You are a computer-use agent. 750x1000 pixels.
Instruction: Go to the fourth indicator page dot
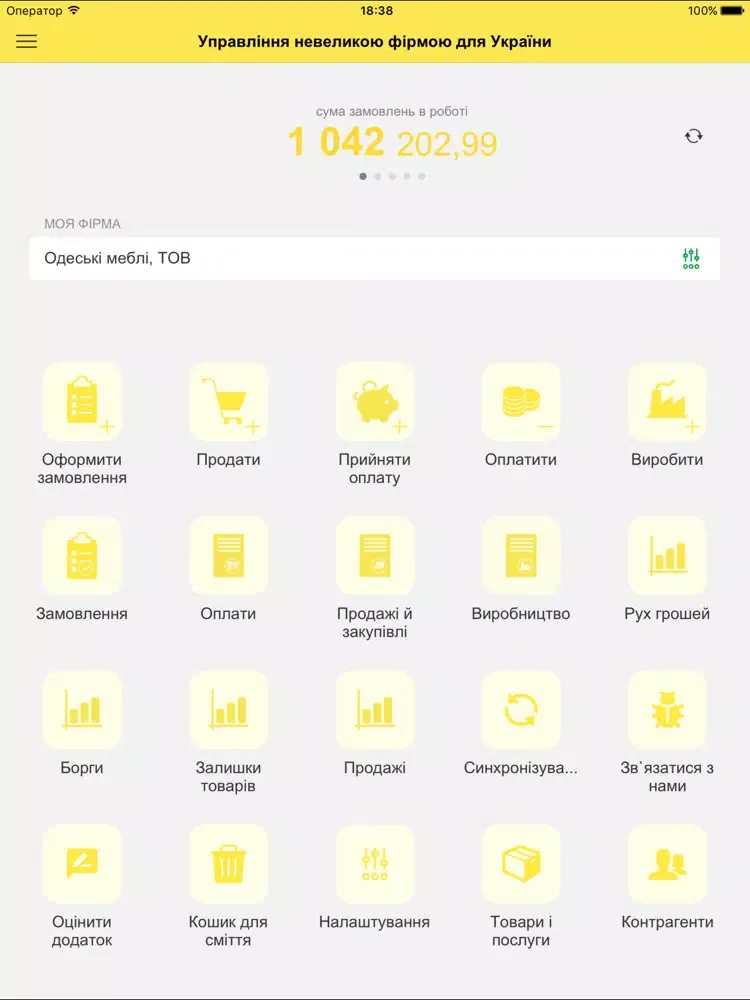407,177
